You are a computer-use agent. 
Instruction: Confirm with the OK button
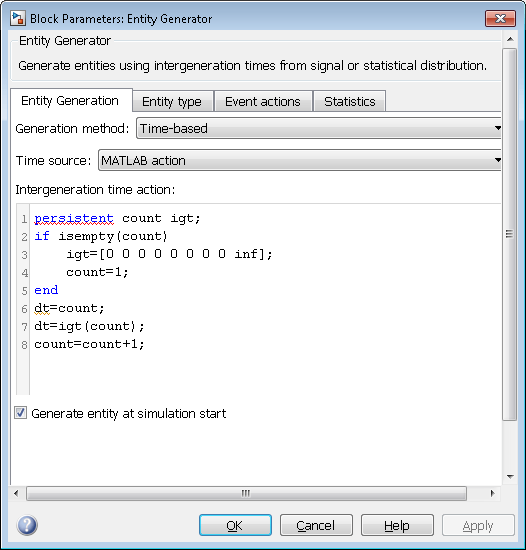tap(235, 525)
